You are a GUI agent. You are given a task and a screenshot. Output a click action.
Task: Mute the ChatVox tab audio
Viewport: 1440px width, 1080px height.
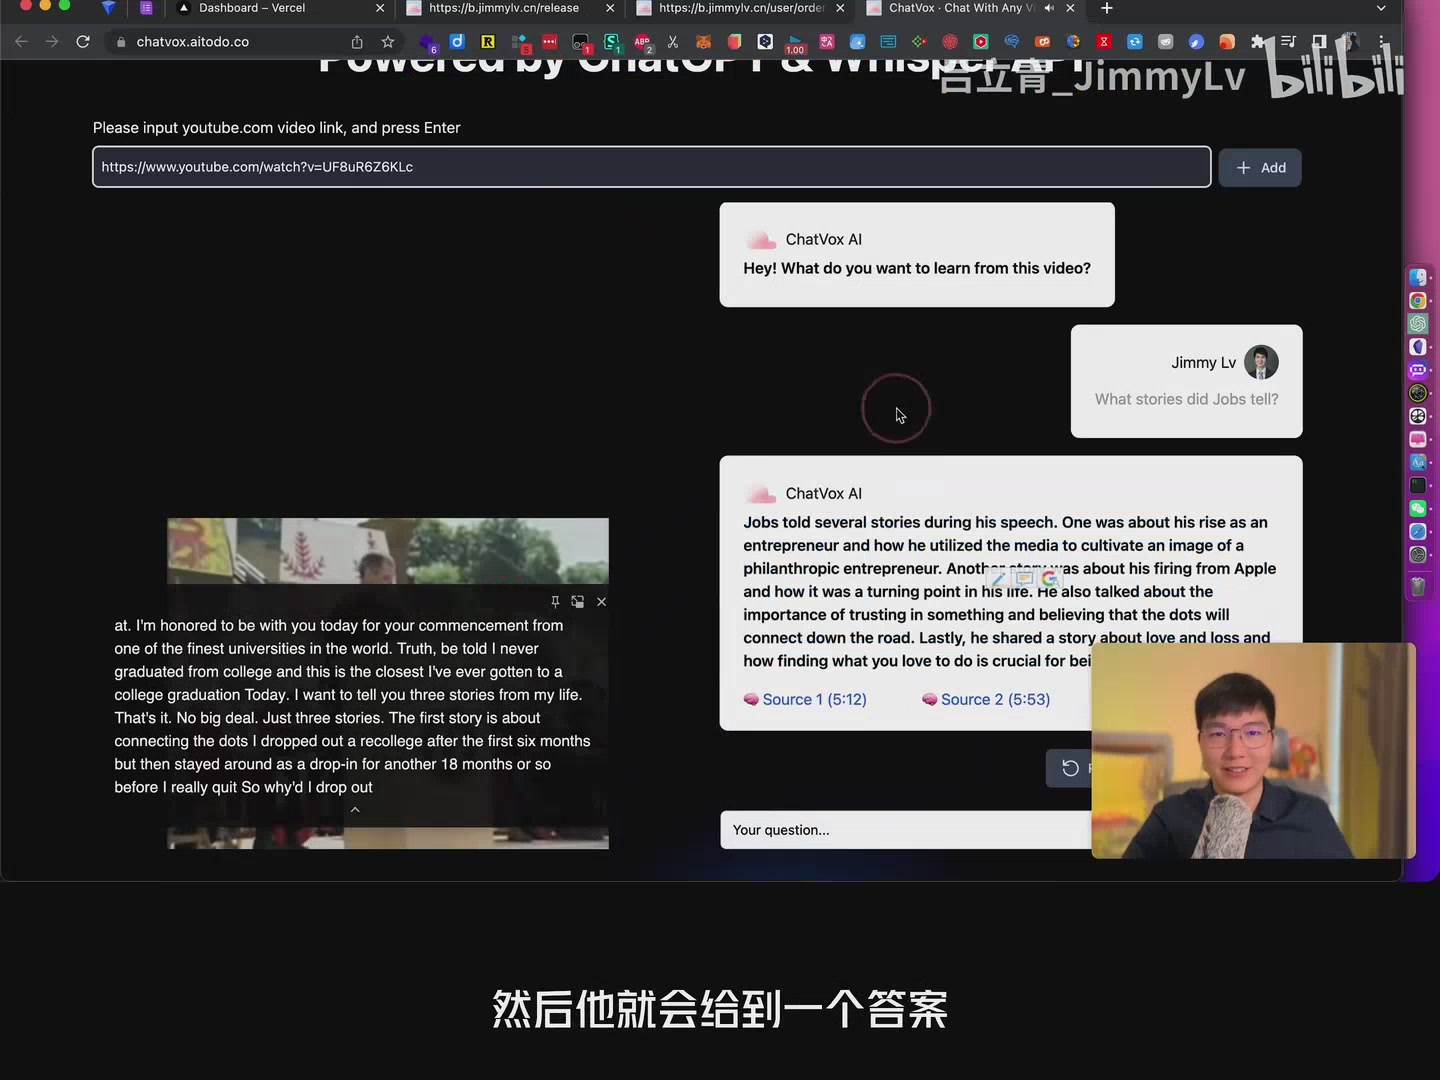(1048, 8)
